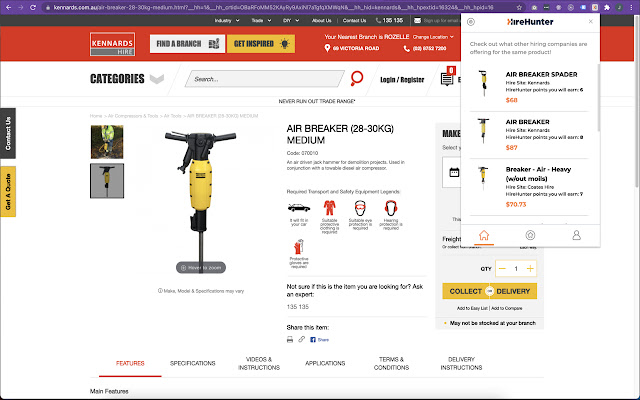Click the Contact Us link in top bar
The image size is (640, 400).
pyautogui.click(x=354, y=20)
